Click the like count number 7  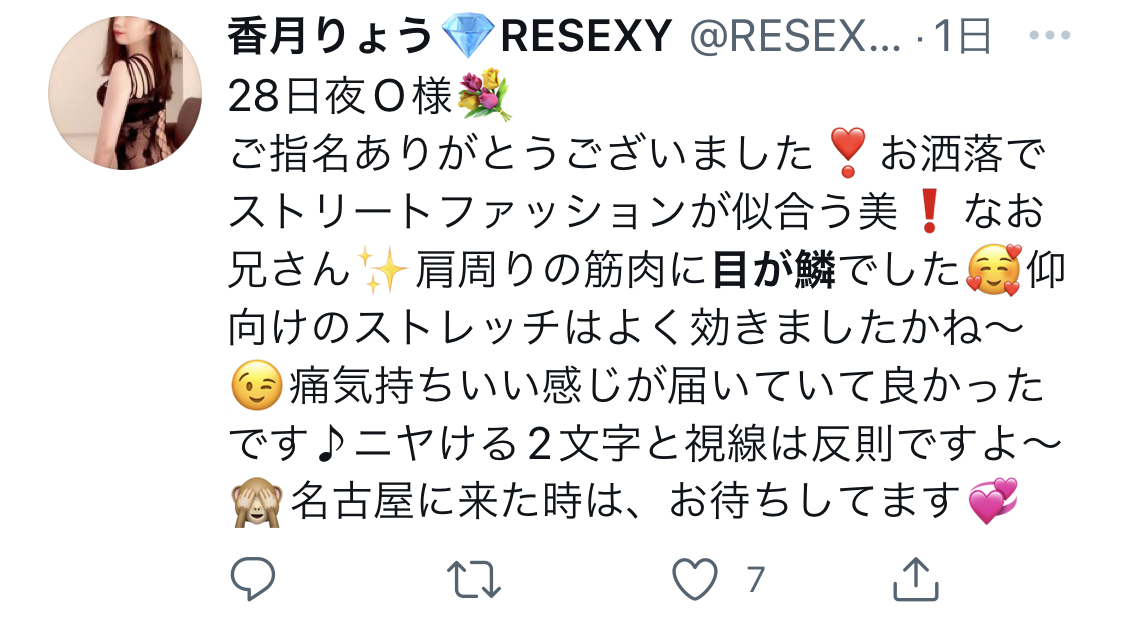pyautogui.click(x=755, y=580)
